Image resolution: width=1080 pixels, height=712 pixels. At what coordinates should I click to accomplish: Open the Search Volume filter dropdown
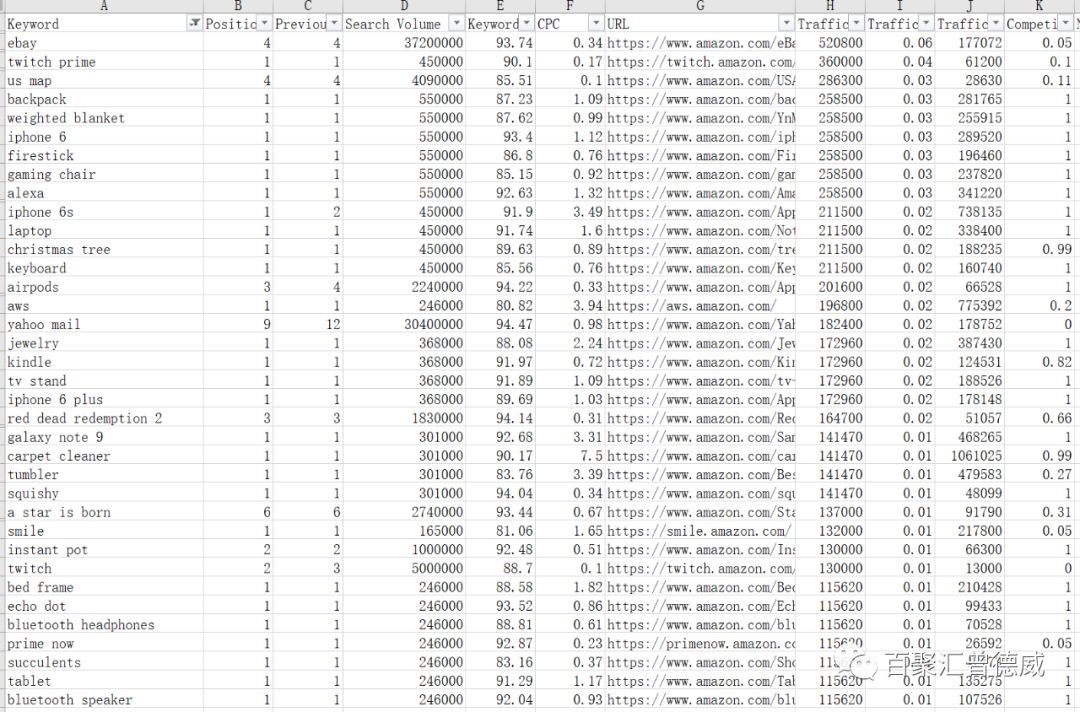(x=457, y=23)
